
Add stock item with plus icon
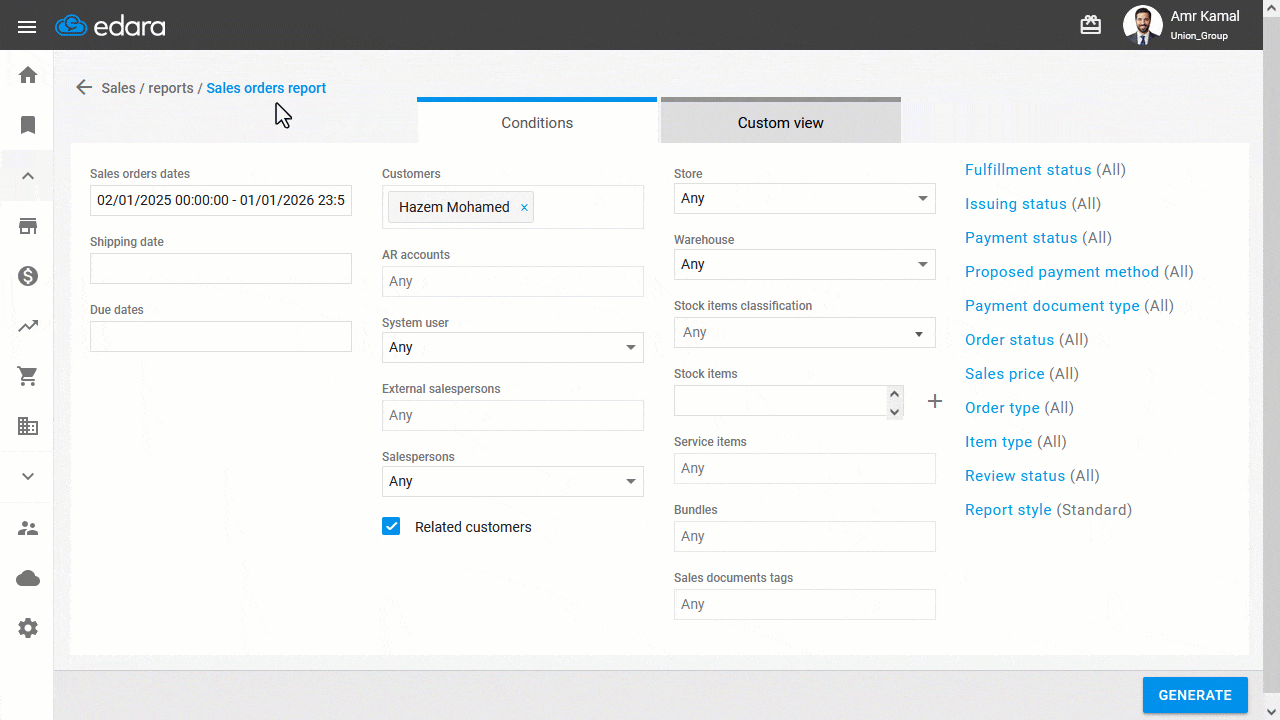935,401
